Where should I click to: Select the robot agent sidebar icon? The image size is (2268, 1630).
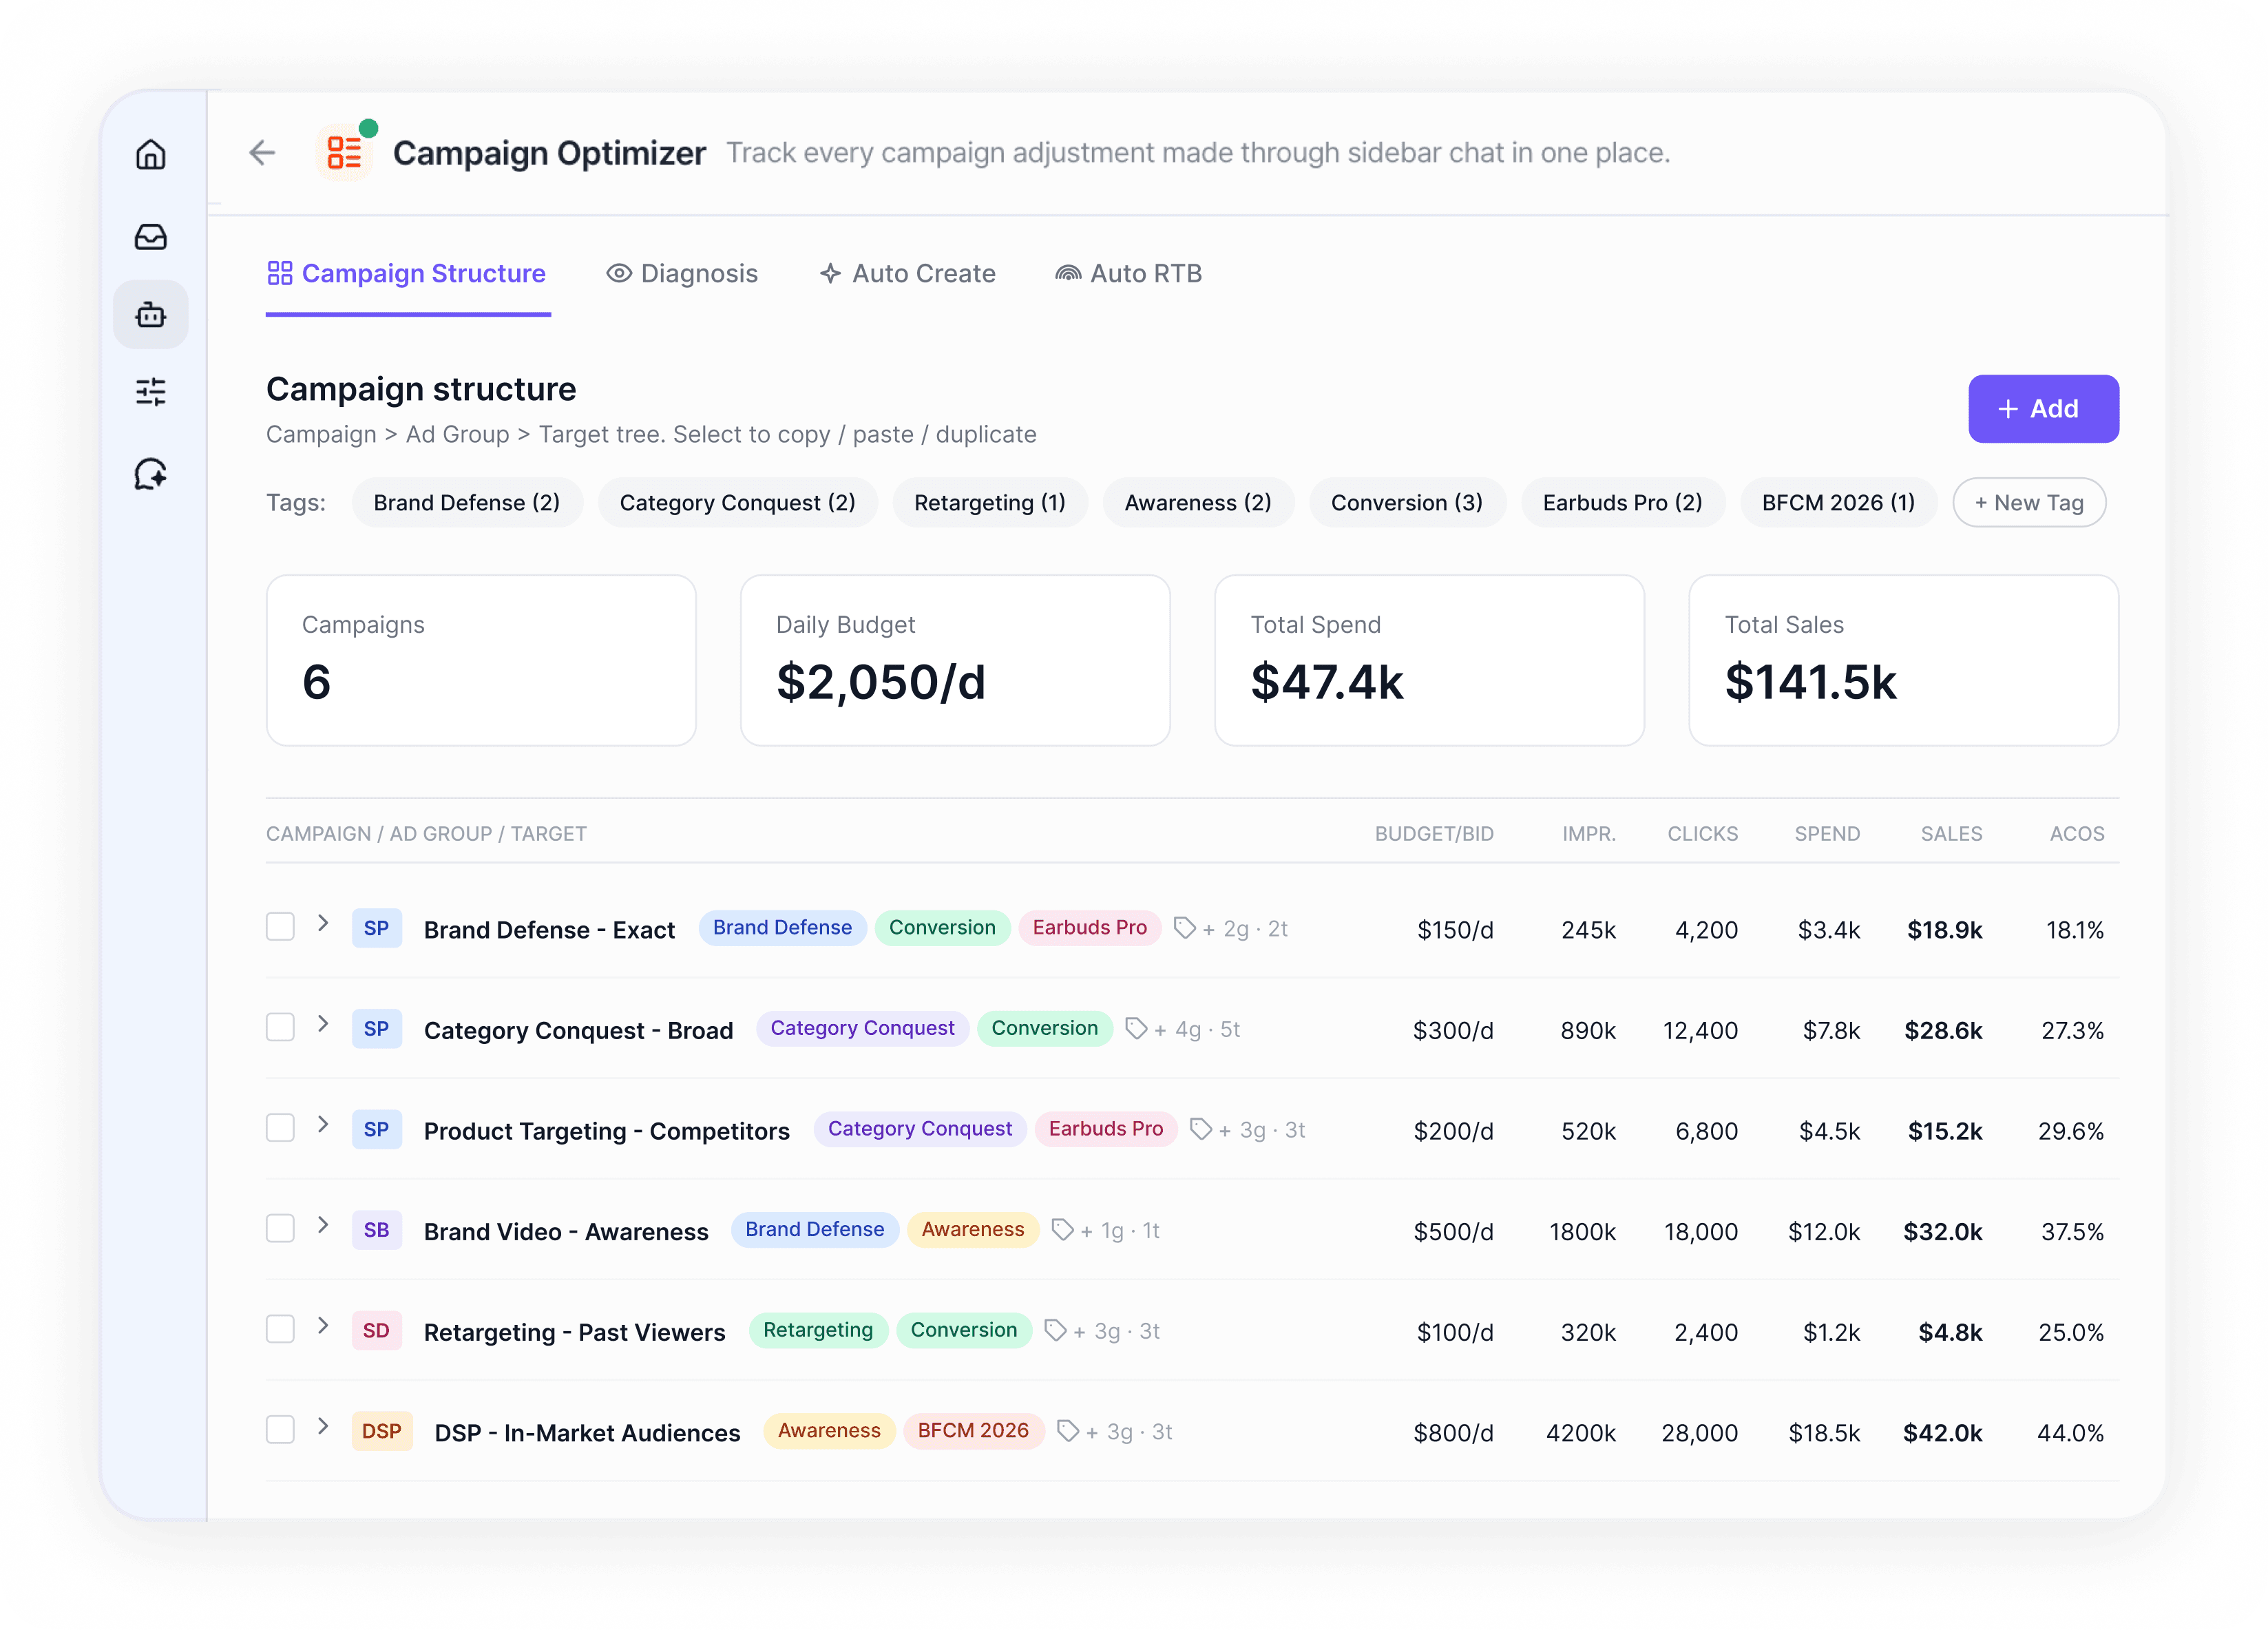151,314
